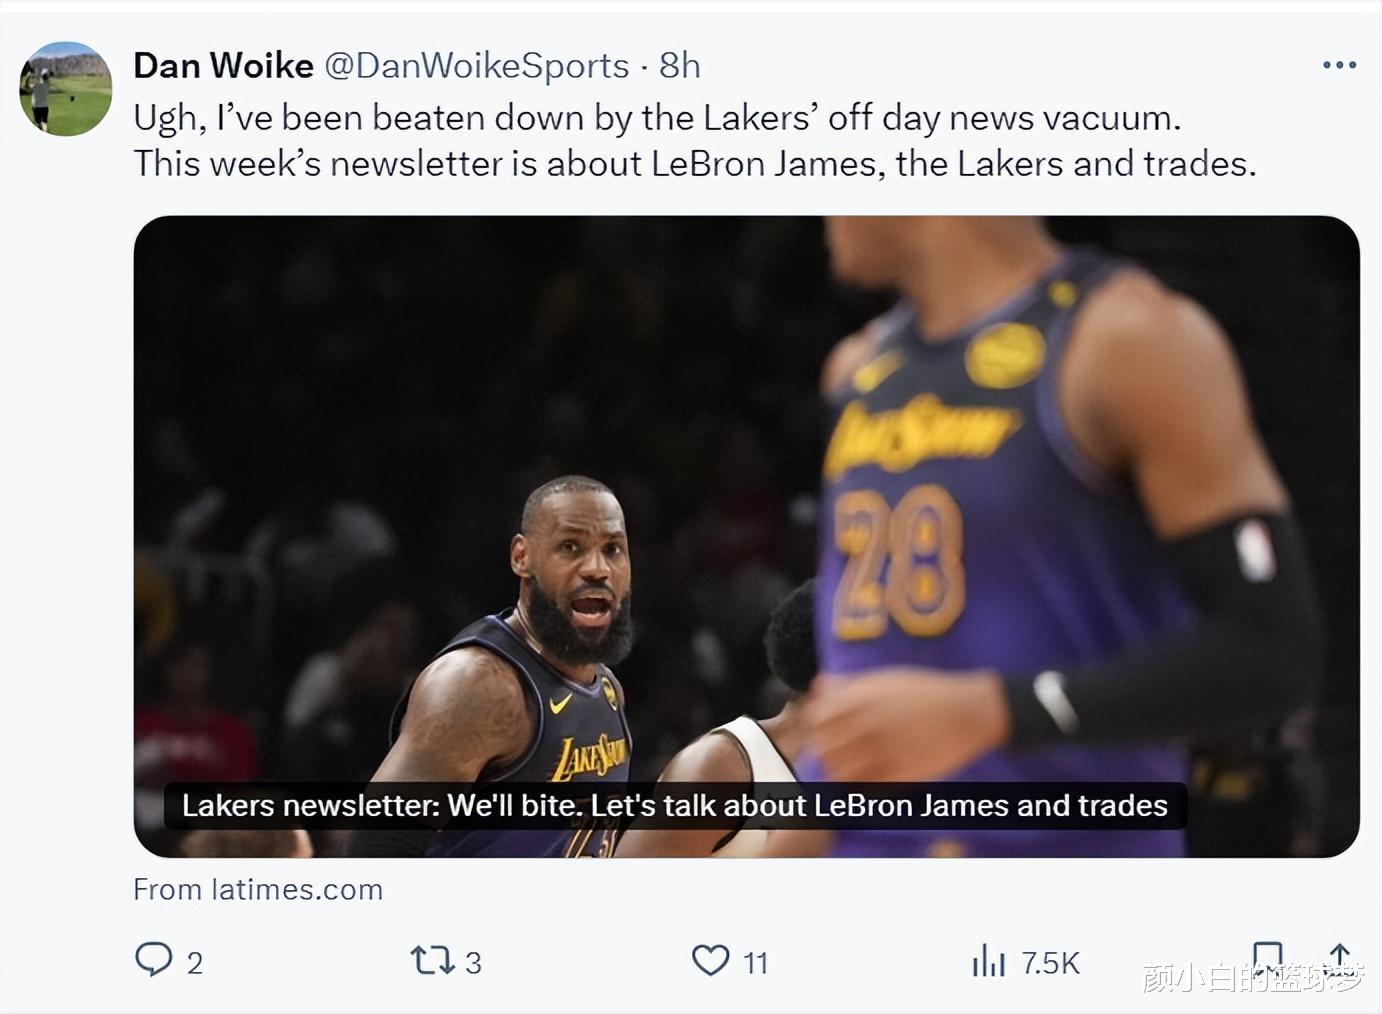
Task: Click the From latimes.com source link
Action: coord(258,889)
